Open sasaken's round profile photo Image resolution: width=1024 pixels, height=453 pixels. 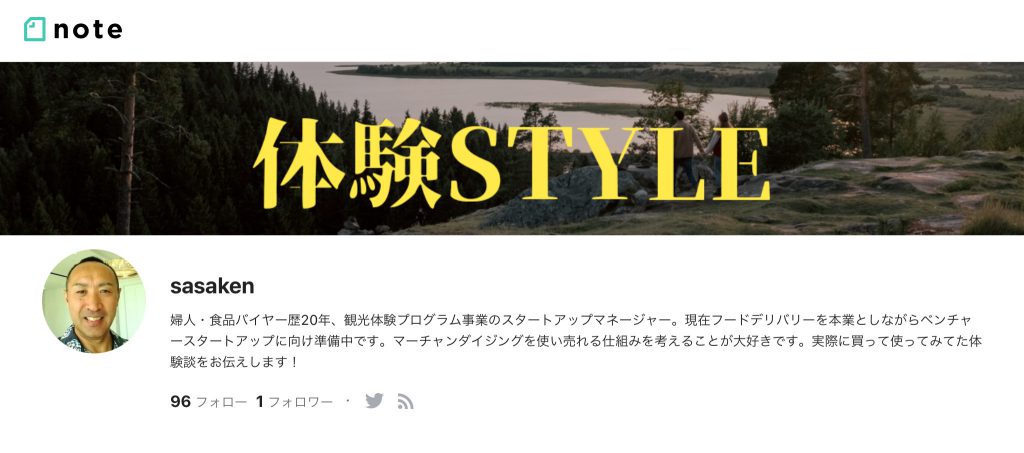point(94,301)
